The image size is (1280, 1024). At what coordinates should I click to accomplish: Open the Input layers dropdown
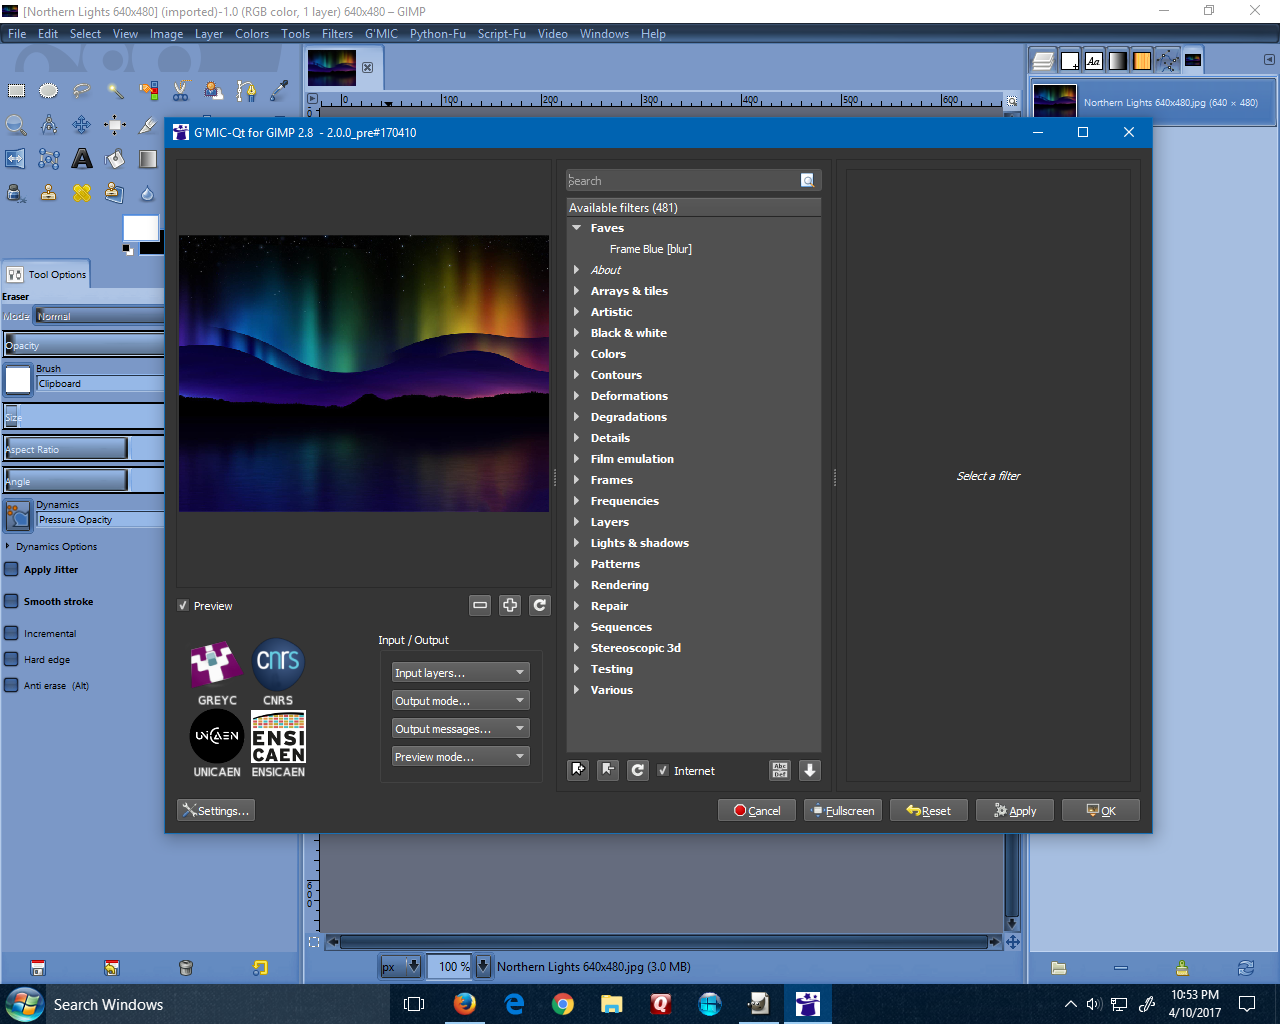click(460, 673)
